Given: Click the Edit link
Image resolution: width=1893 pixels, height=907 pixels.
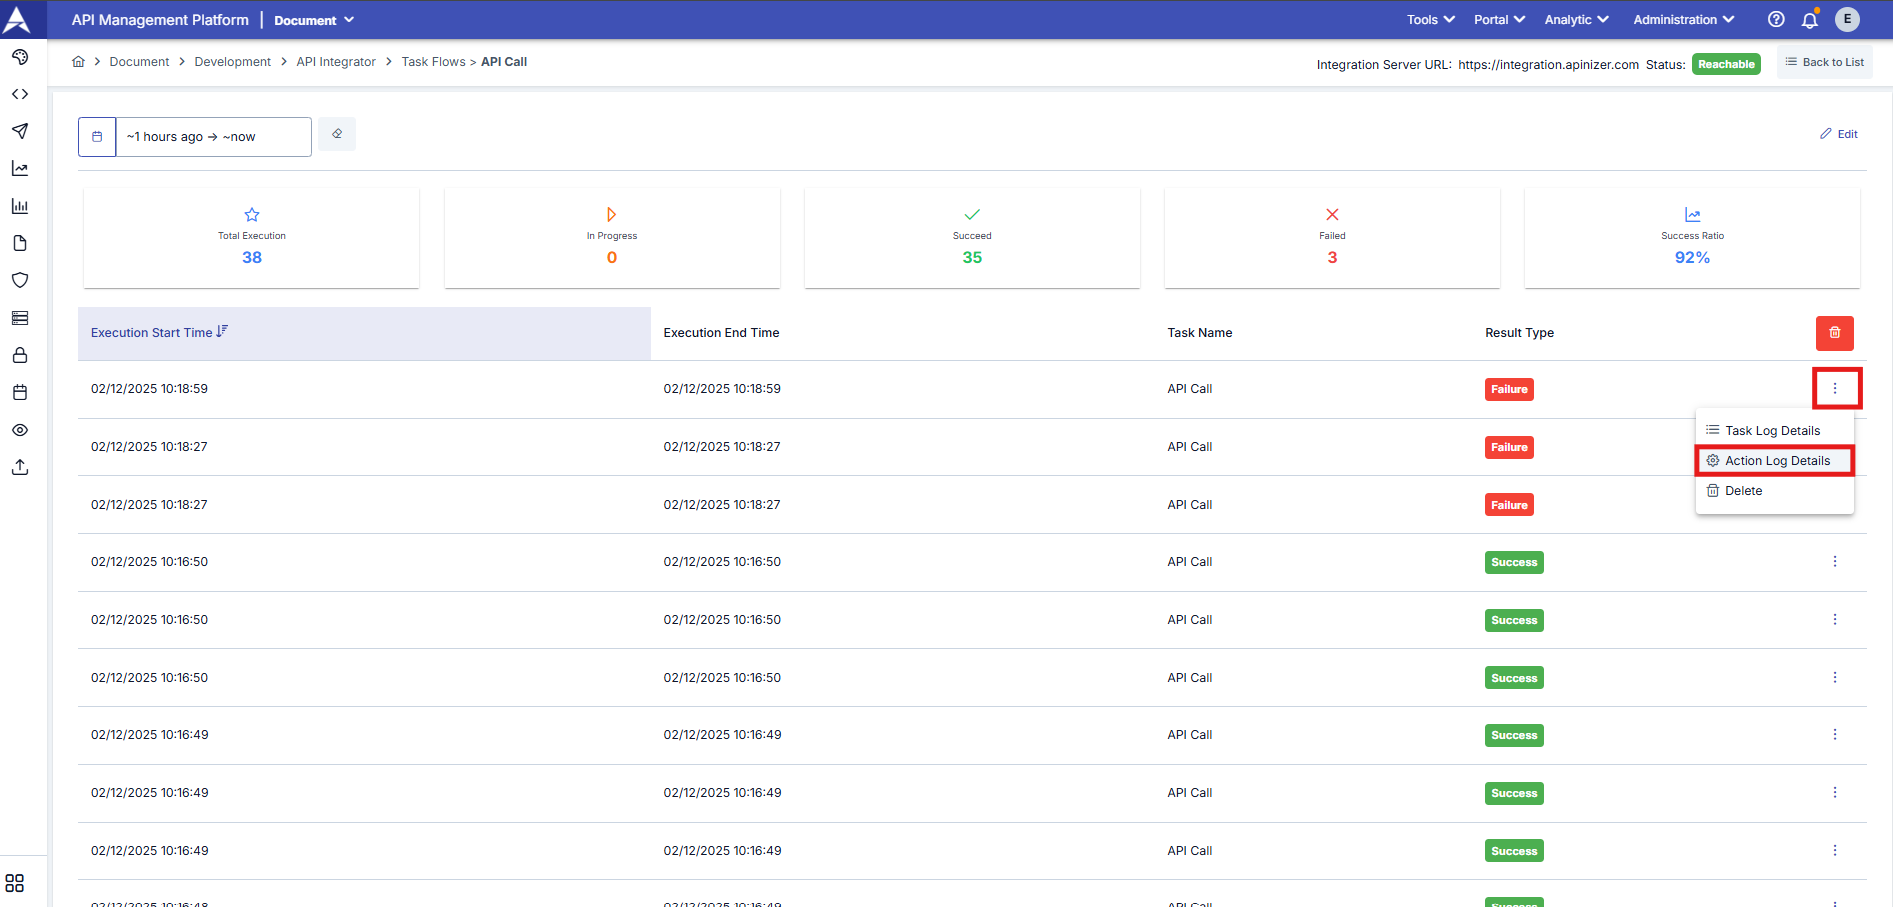Looking at the screenshot, I should tap(1839, 134).
